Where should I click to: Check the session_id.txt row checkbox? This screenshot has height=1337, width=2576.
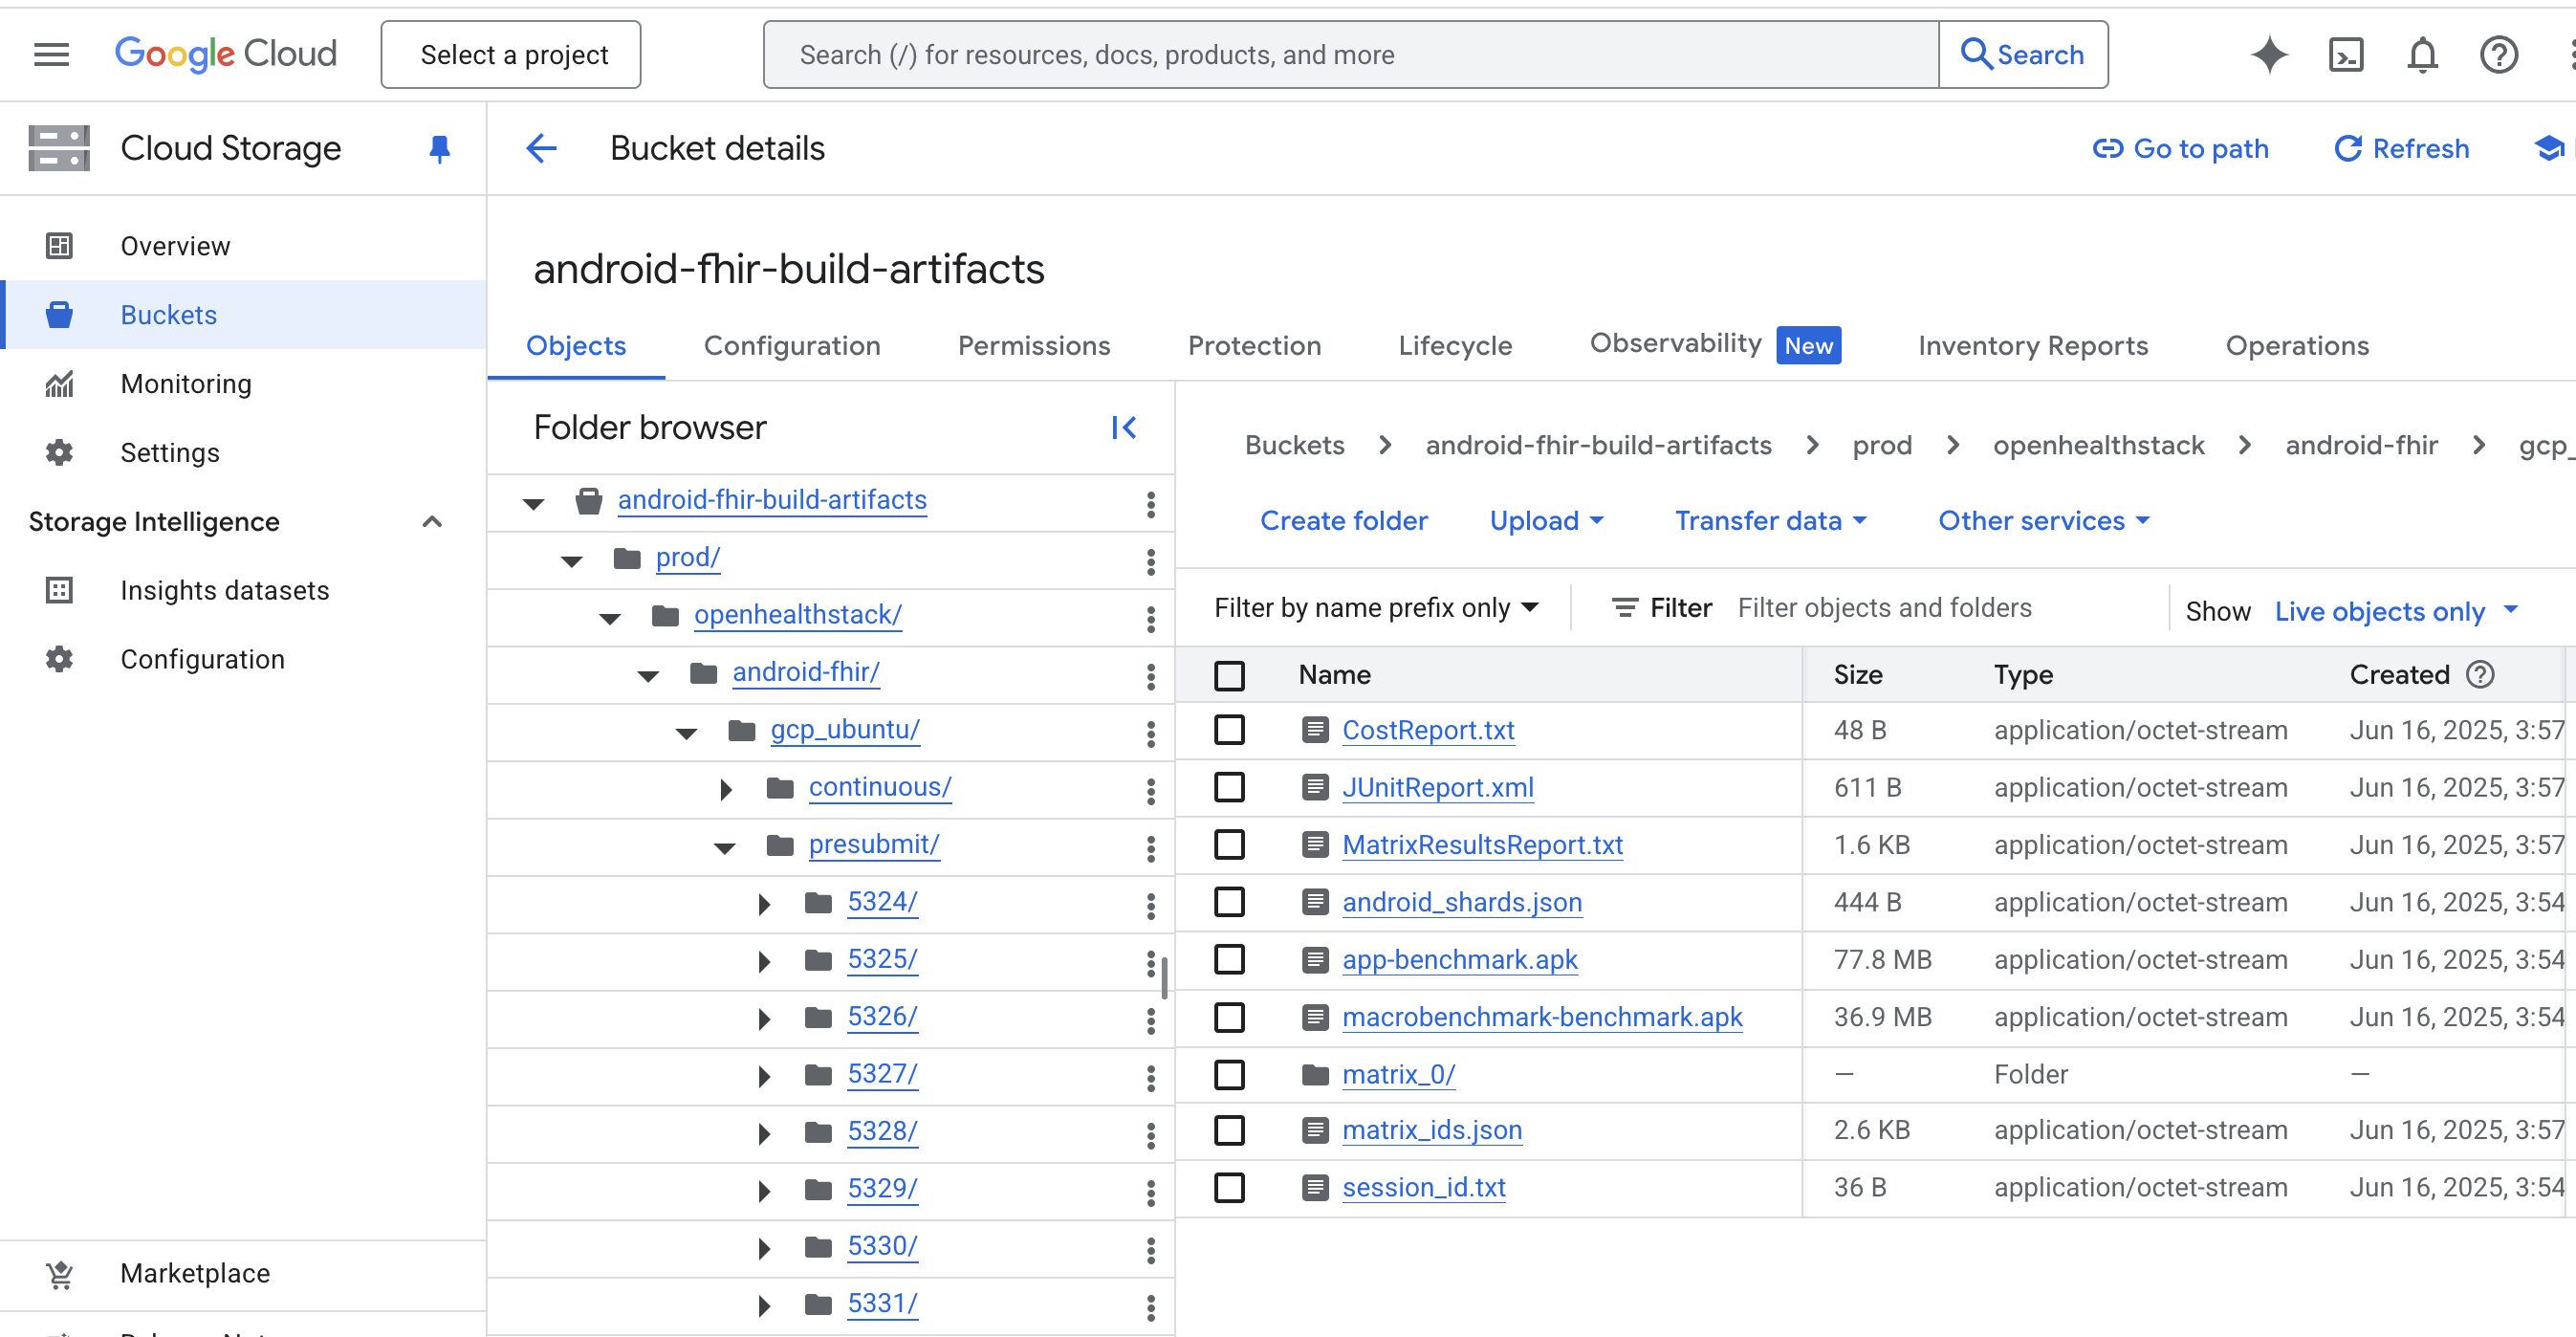[x=1229, y=1187]
